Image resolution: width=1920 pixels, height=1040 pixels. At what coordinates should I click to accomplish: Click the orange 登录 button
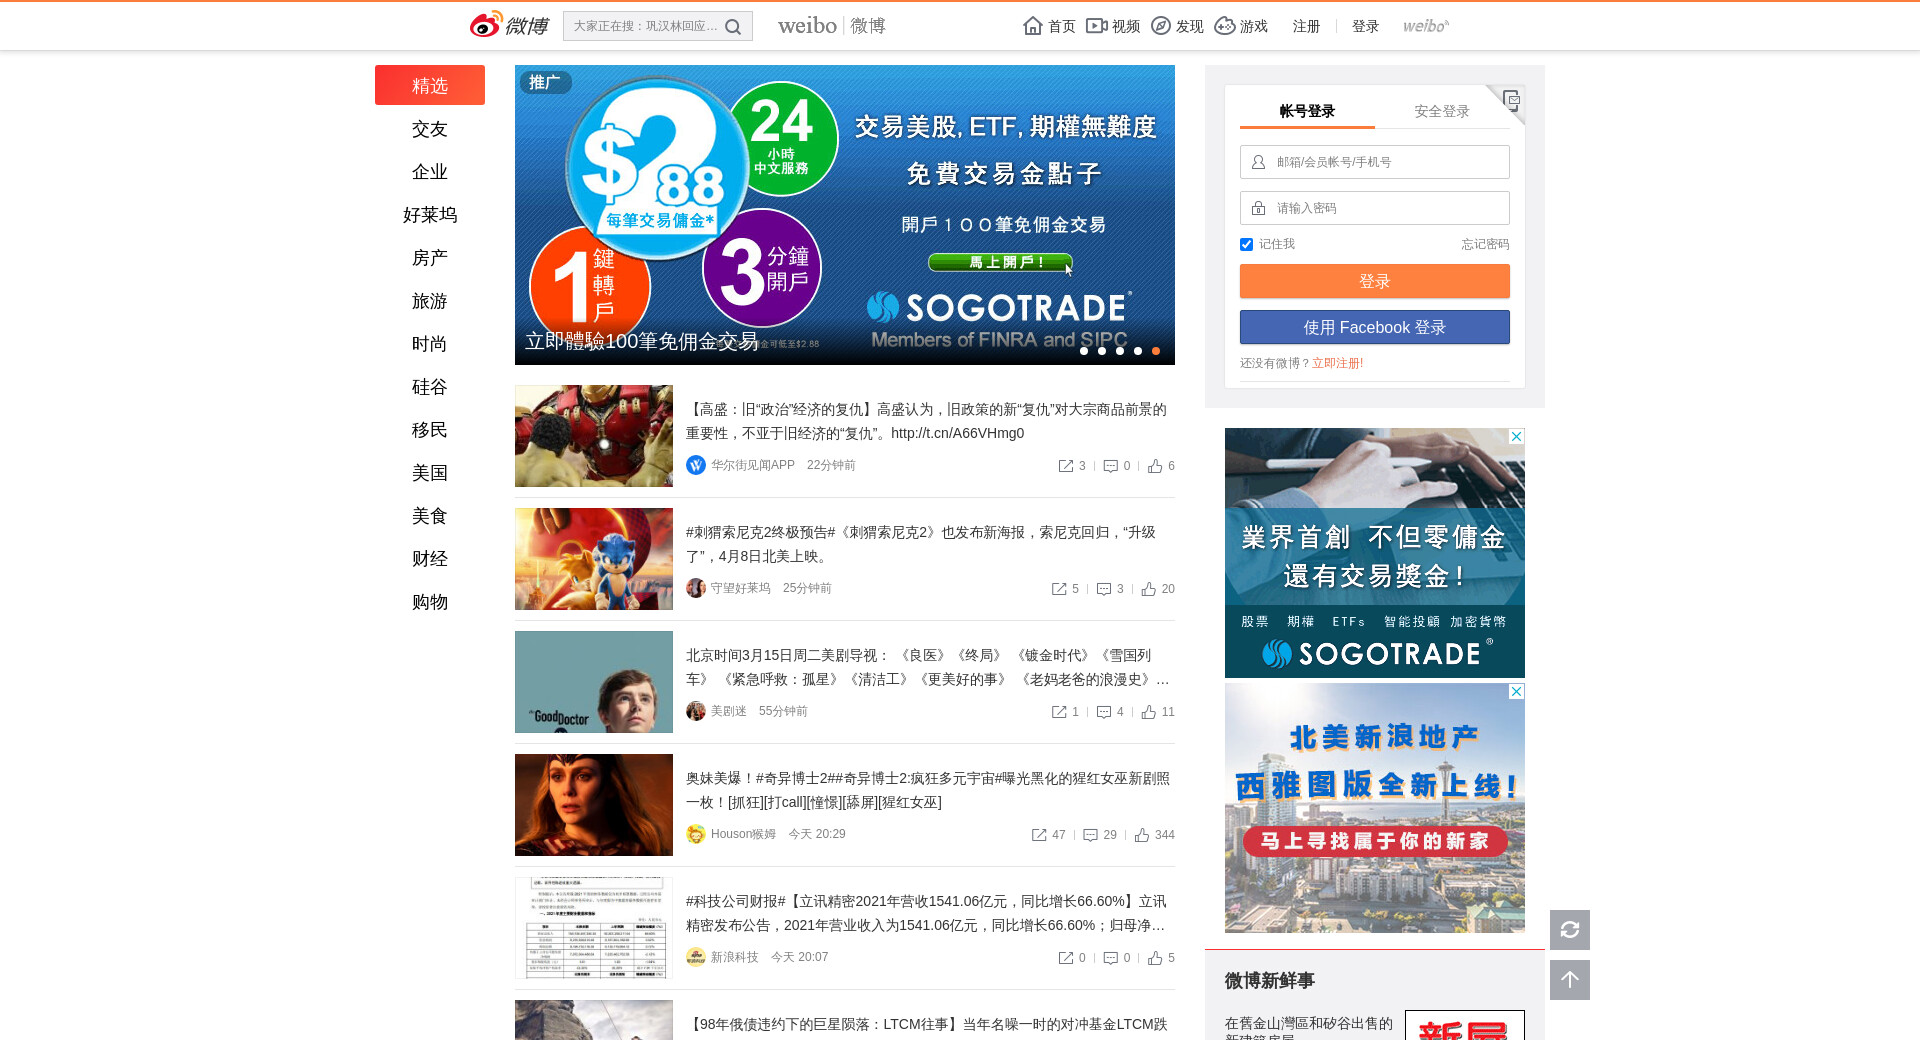point(1374,281)
